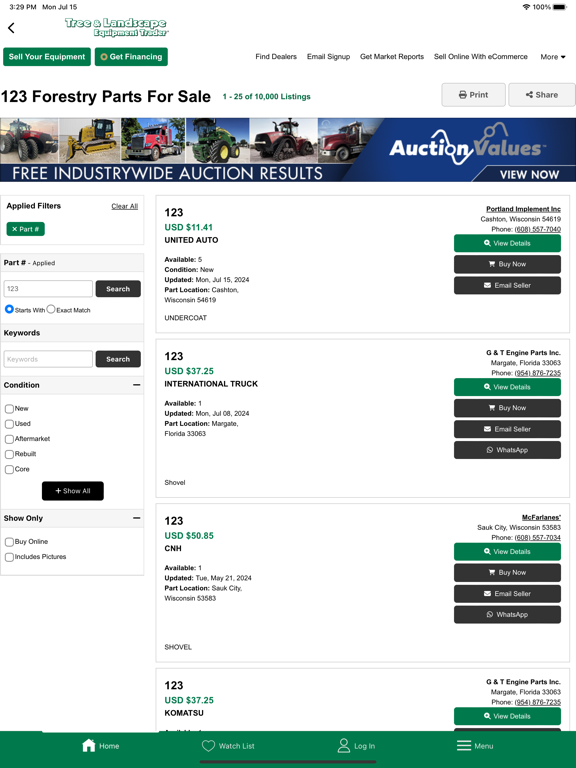
Task: Click USD $50.85 price text
Action: tap(189, 535)
